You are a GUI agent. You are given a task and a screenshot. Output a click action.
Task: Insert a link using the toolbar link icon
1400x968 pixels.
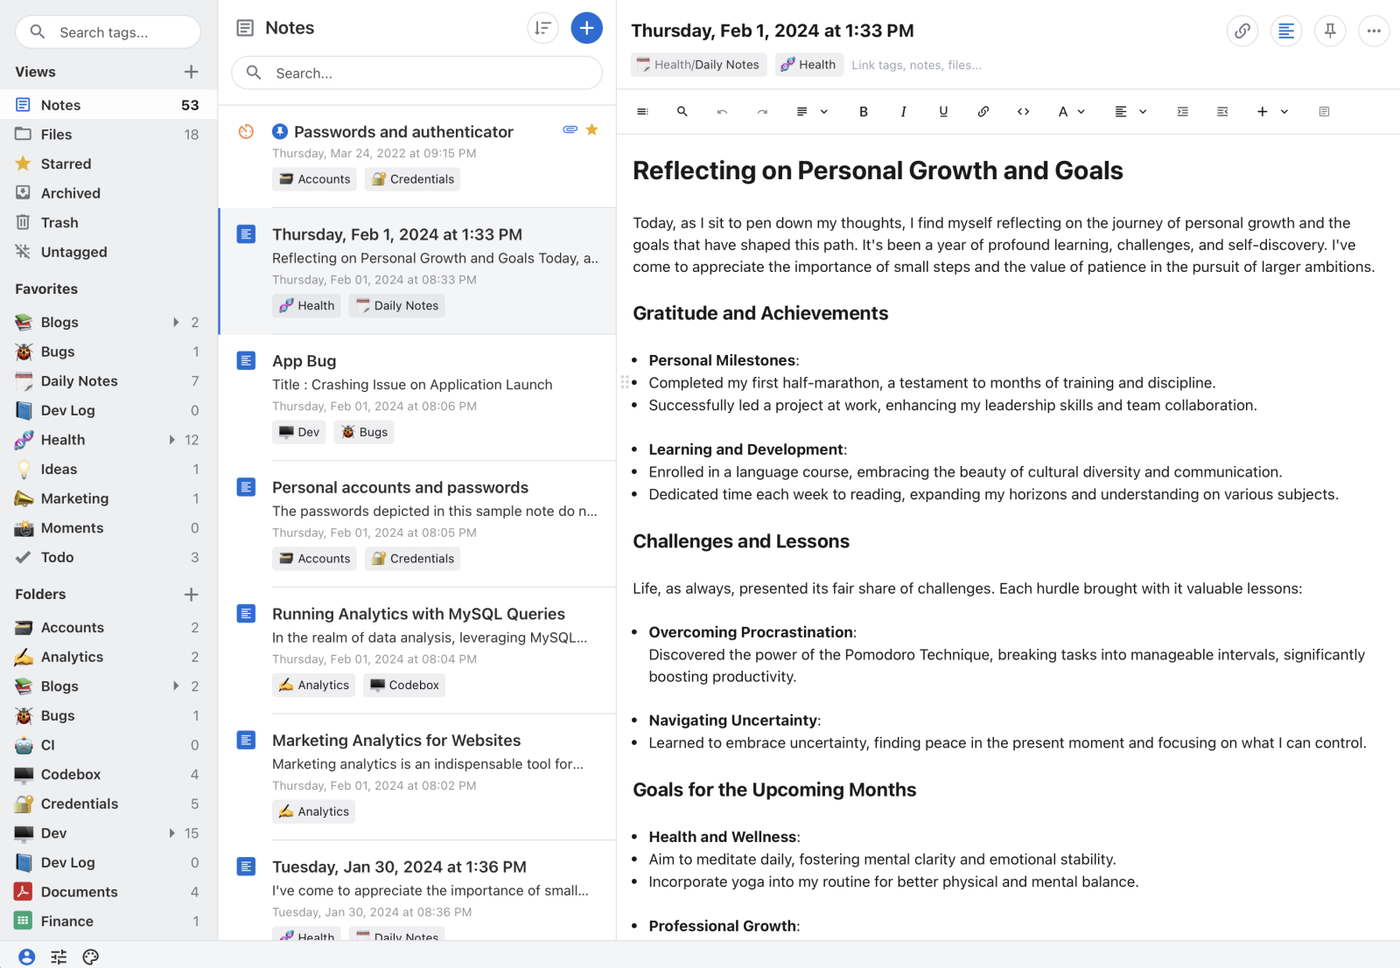click(983, 112)
